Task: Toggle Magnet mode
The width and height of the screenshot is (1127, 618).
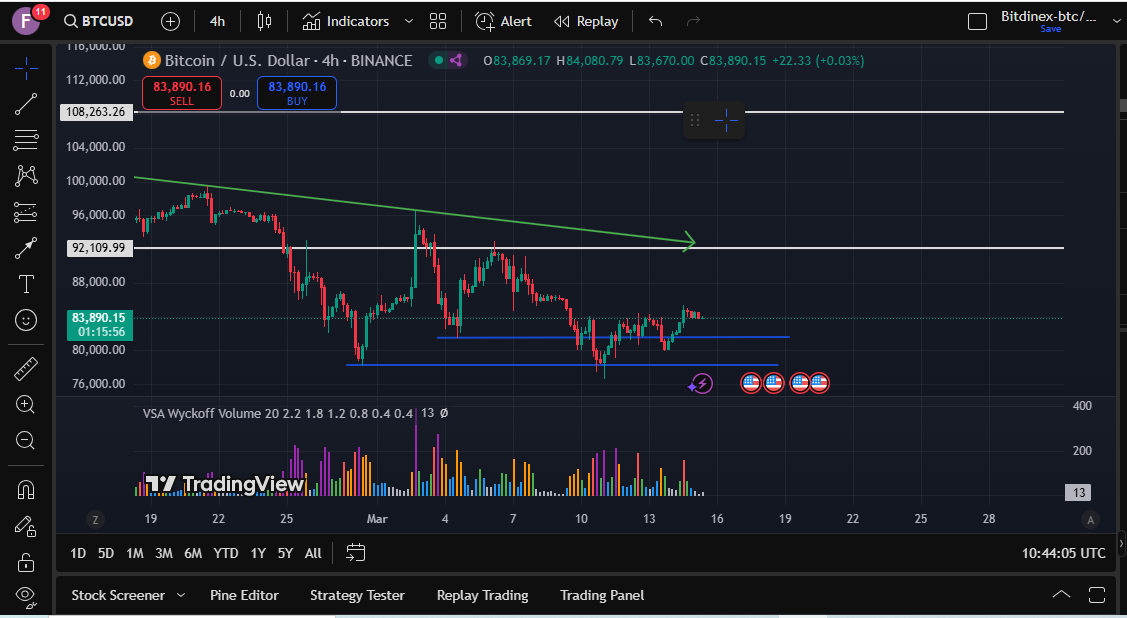Action: click(26, 489)
